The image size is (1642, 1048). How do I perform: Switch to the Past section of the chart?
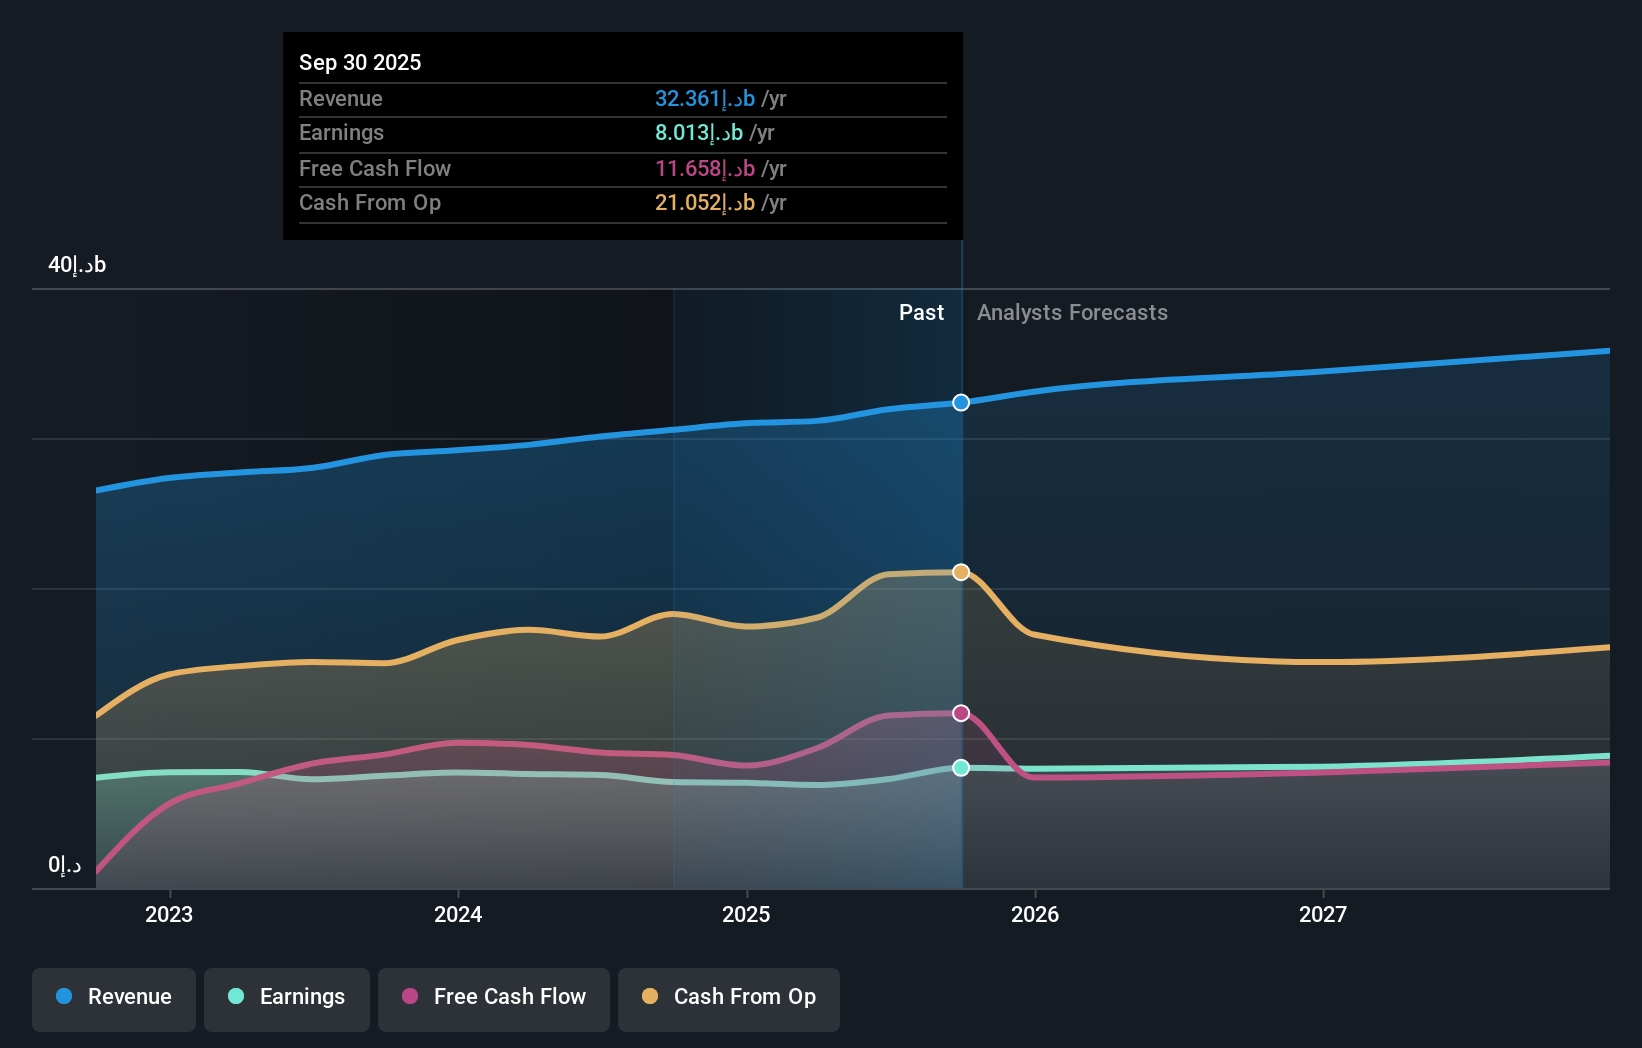921,312
